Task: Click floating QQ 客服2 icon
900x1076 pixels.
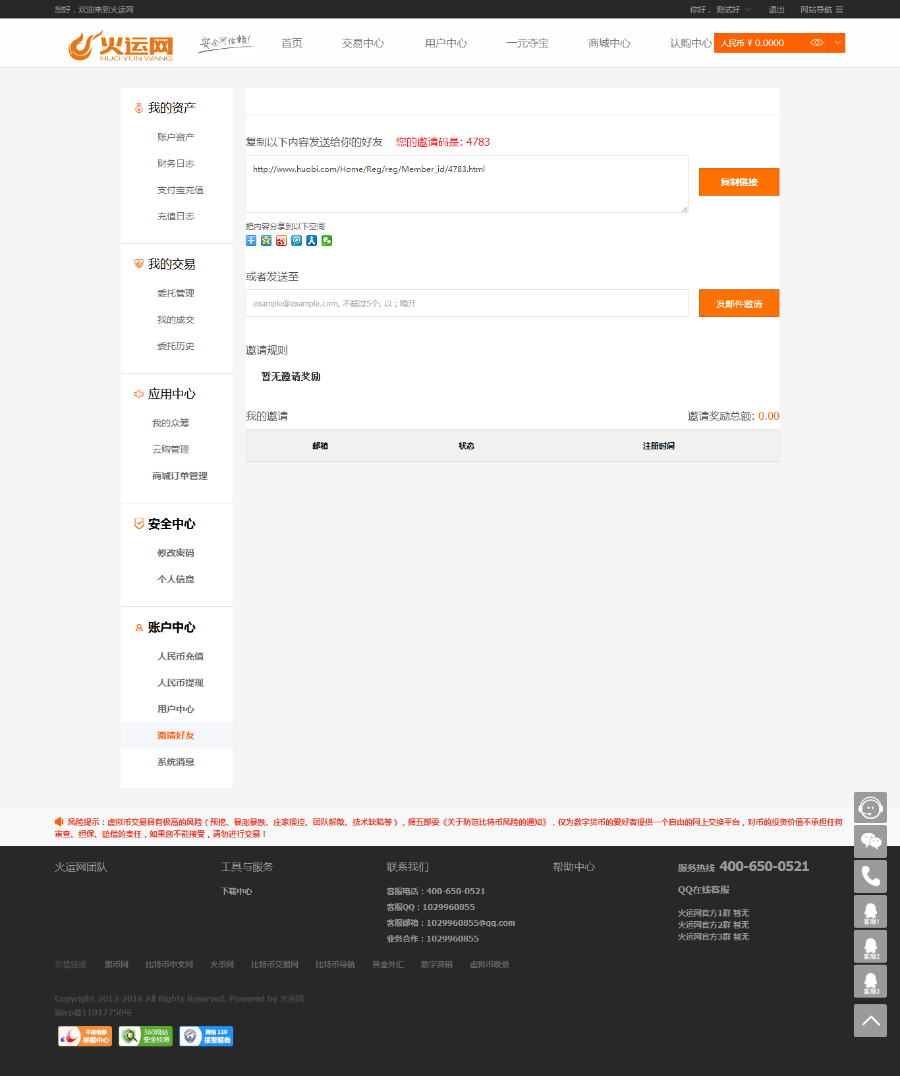Action: pos(871,947)
